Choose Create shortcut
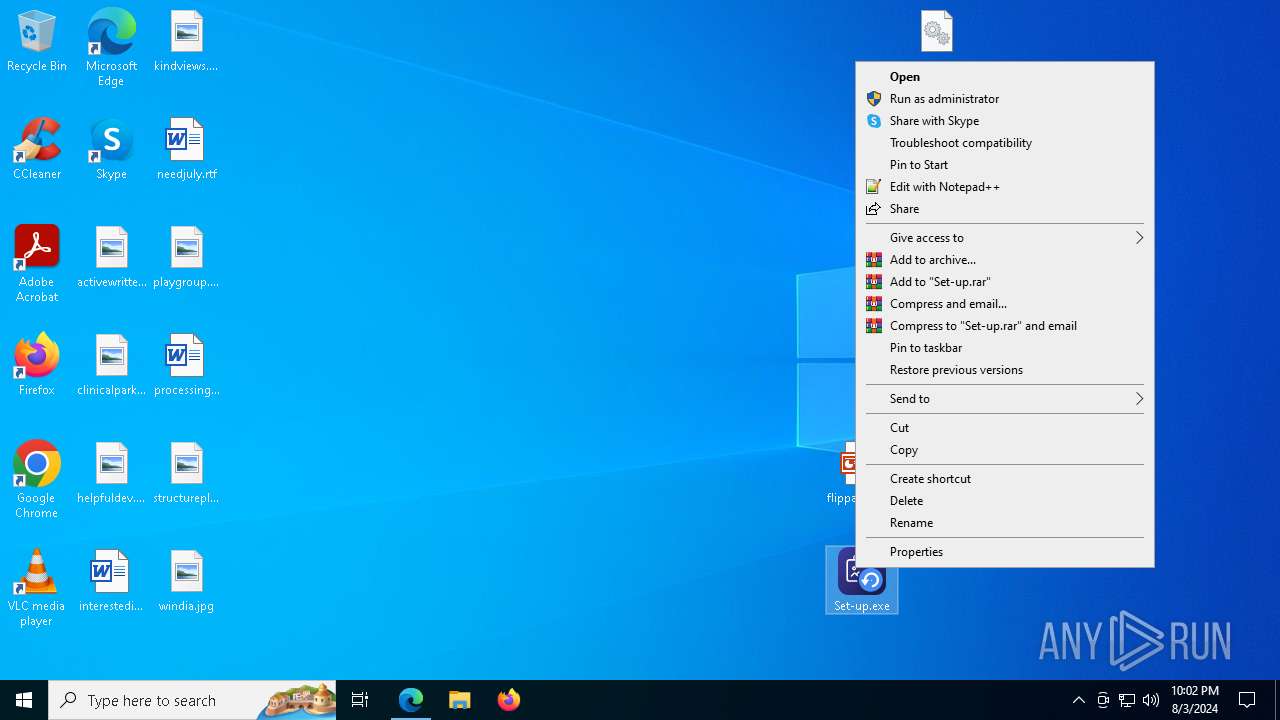The width and height of the screenshot is (1280, 720). click(1005, 479)
